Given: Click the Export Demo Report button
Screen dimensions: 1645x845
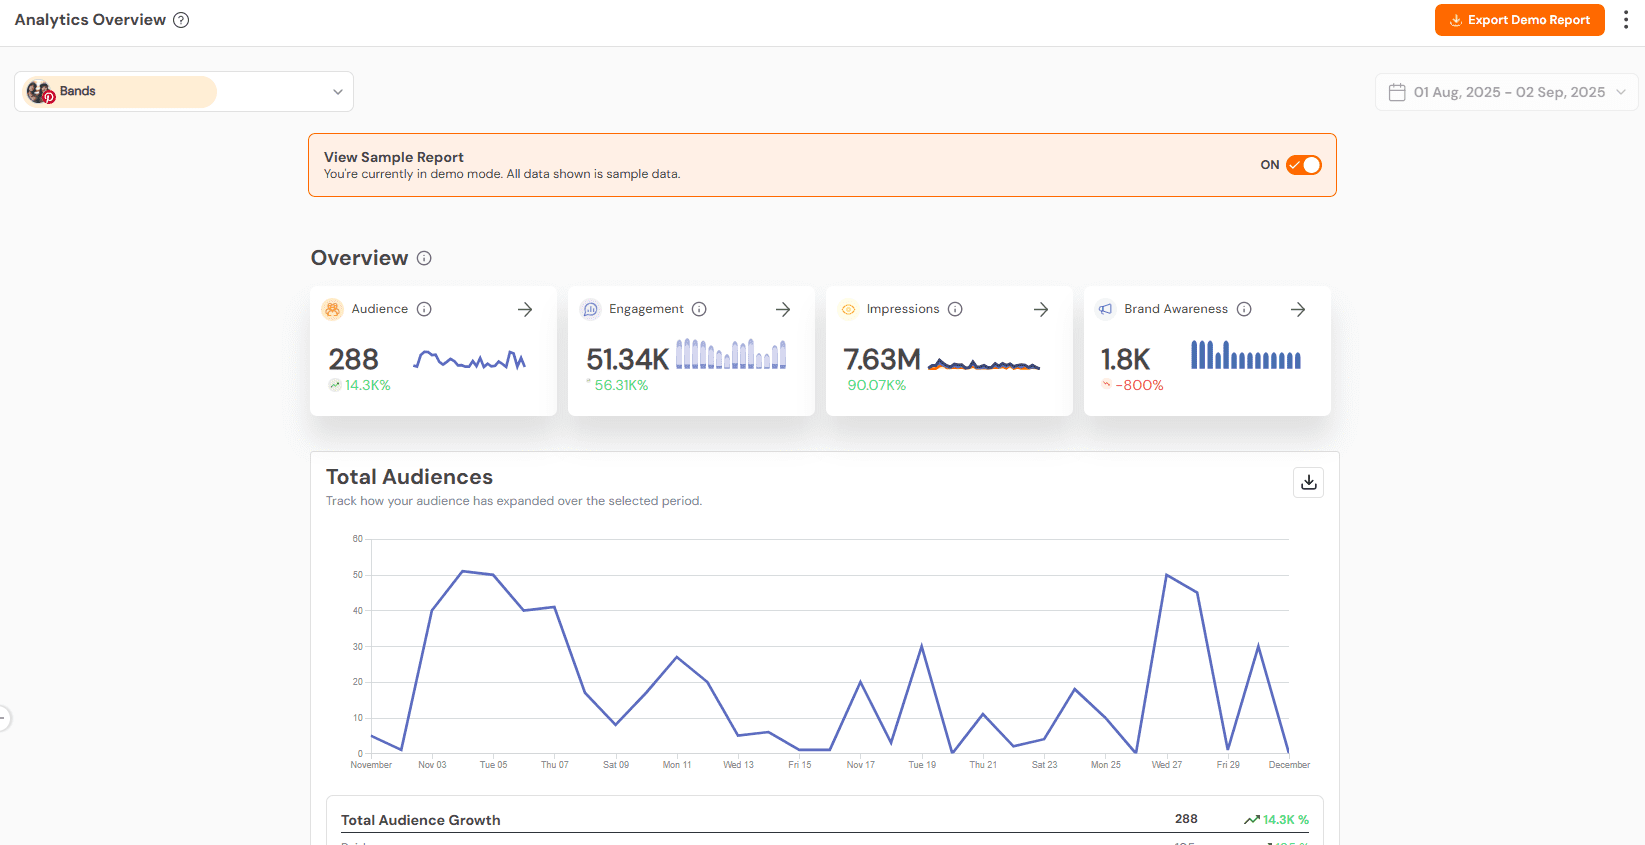Looking at the screenshot, I should 1519,20.
